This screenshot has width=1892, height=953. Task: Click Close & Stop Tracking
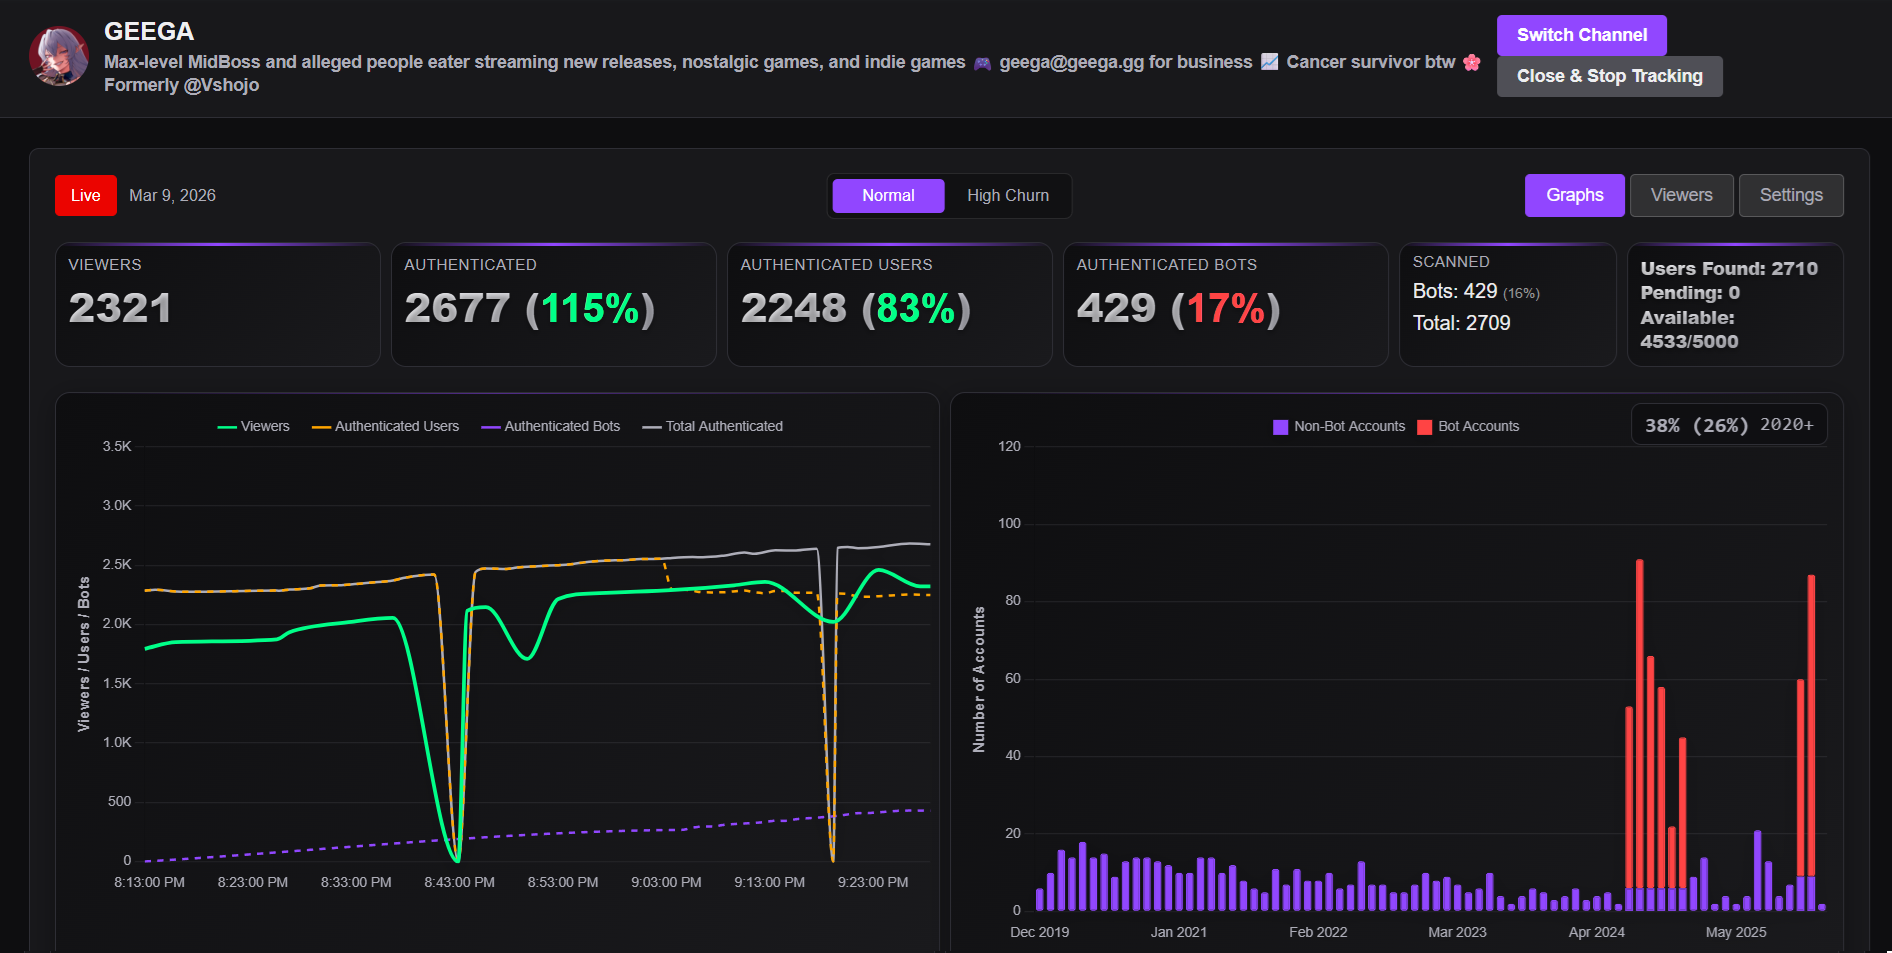click(1610, 76)
